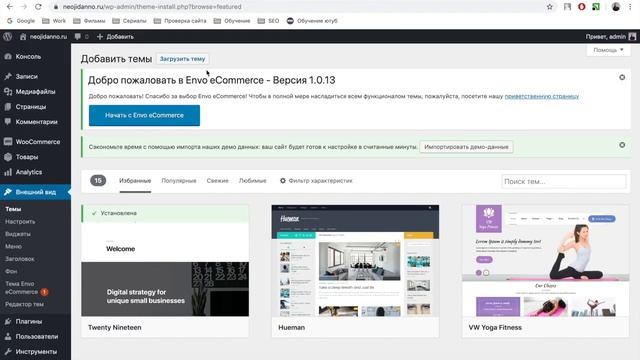The image size is (640, 360).
Task: Open the Проверка сайта bookmarks folder
Action: (180, 21)
